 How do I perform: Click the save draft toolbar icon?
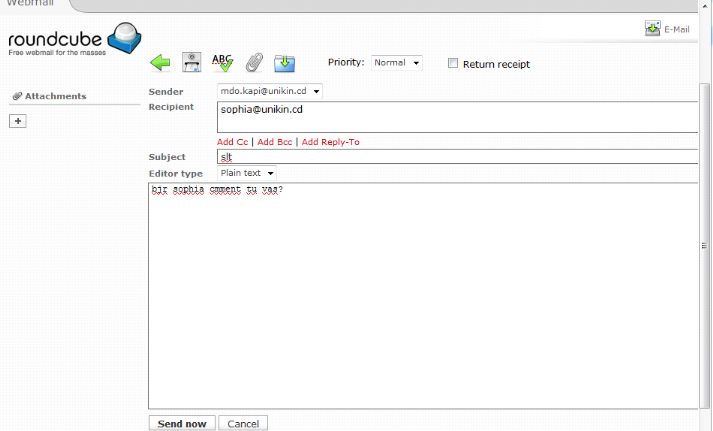284,63
